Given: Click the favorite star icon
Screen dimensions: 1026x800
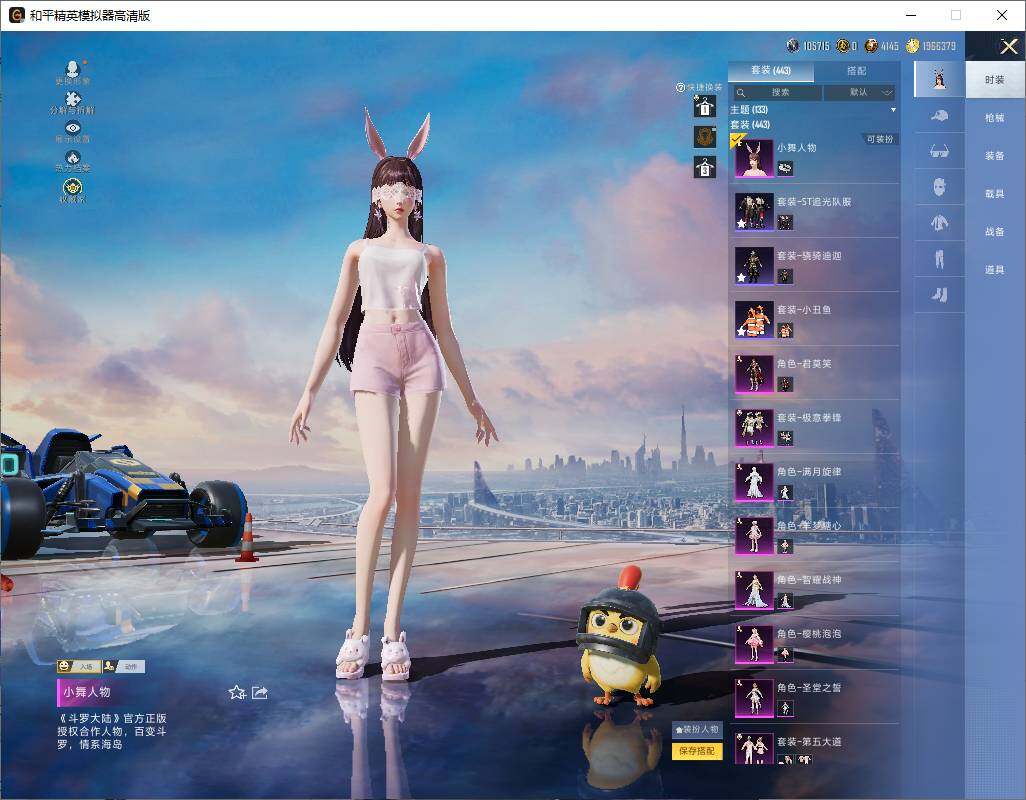Looking at the screenshot, I should pyautogui.click(x=237, y=692).
